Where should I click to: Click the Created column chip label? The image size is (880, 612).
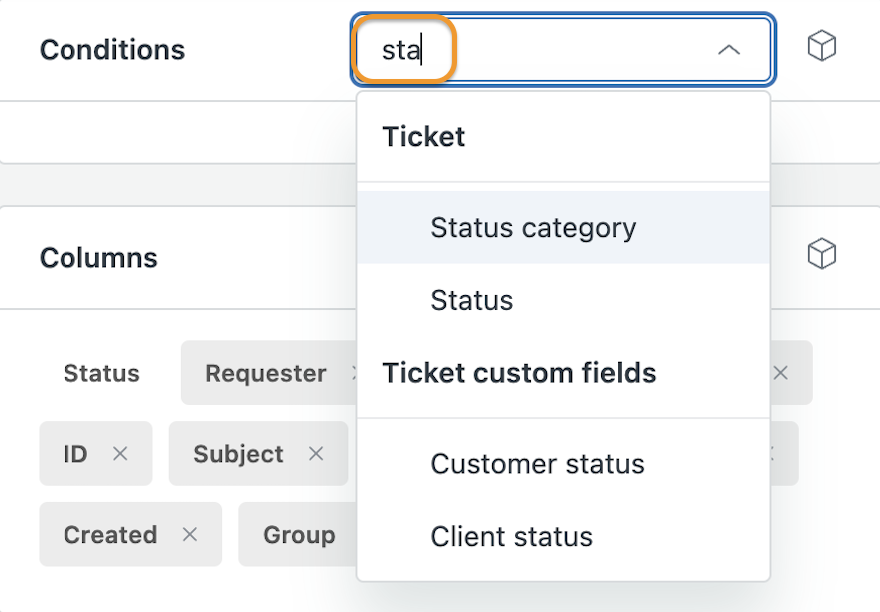(x=110, y=535)
